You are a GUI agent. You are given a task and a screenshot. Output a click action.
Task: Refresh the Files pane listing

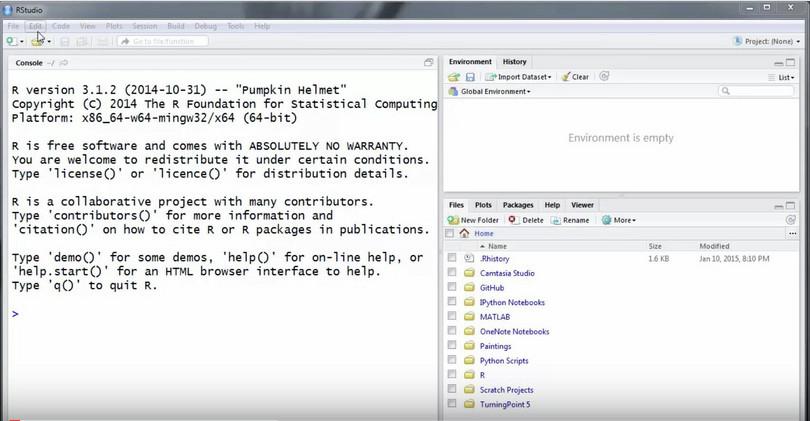tap(791, 220)
